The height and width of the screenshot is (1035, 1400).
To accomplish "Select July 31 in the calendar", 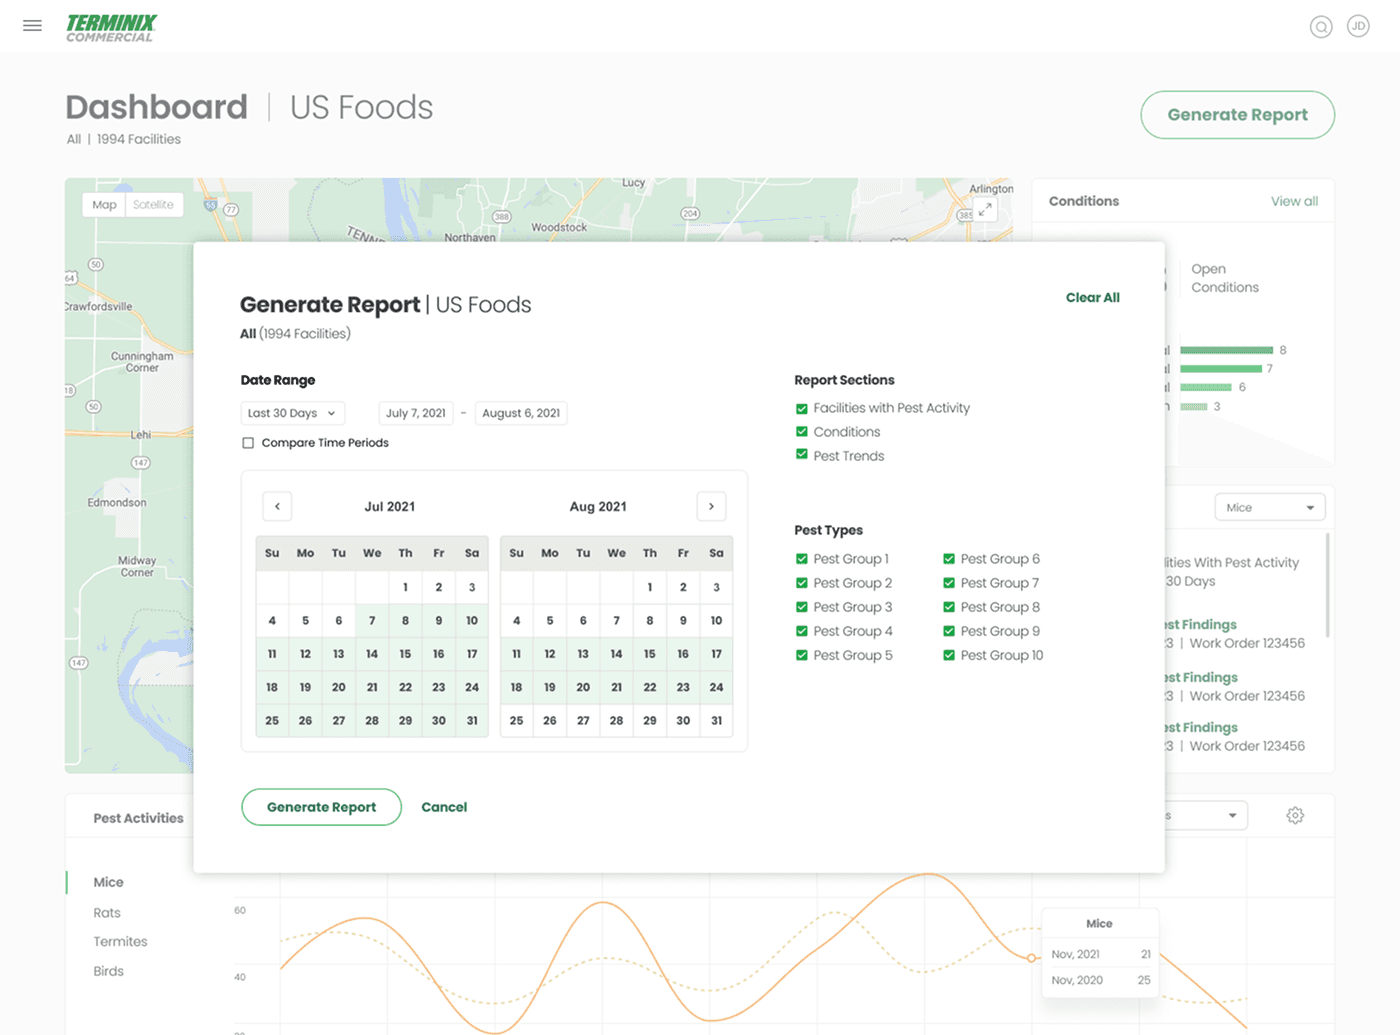I will tap(472, 720).
